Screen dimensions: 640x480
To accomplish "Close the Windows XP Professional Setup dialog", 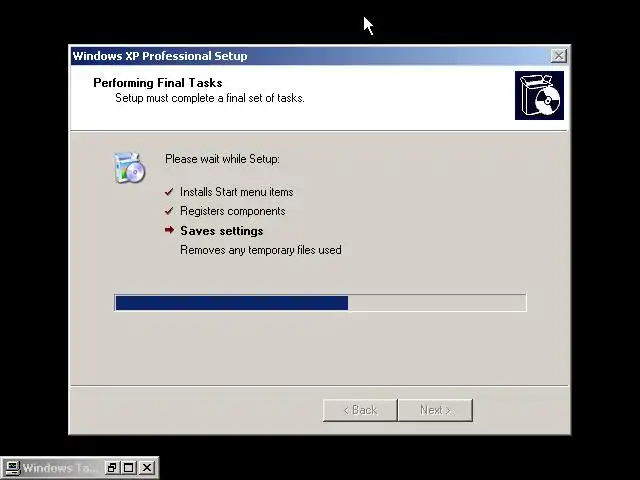I will click(558, 56).
